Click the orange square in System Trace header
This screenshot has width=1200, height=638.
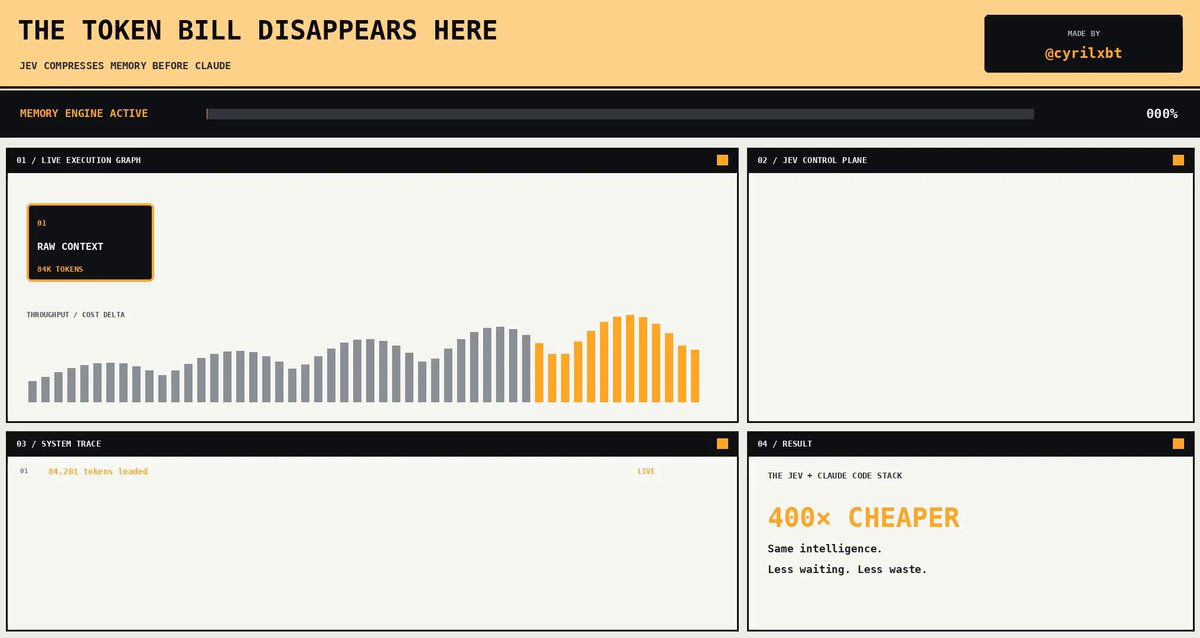click(722, 443)
